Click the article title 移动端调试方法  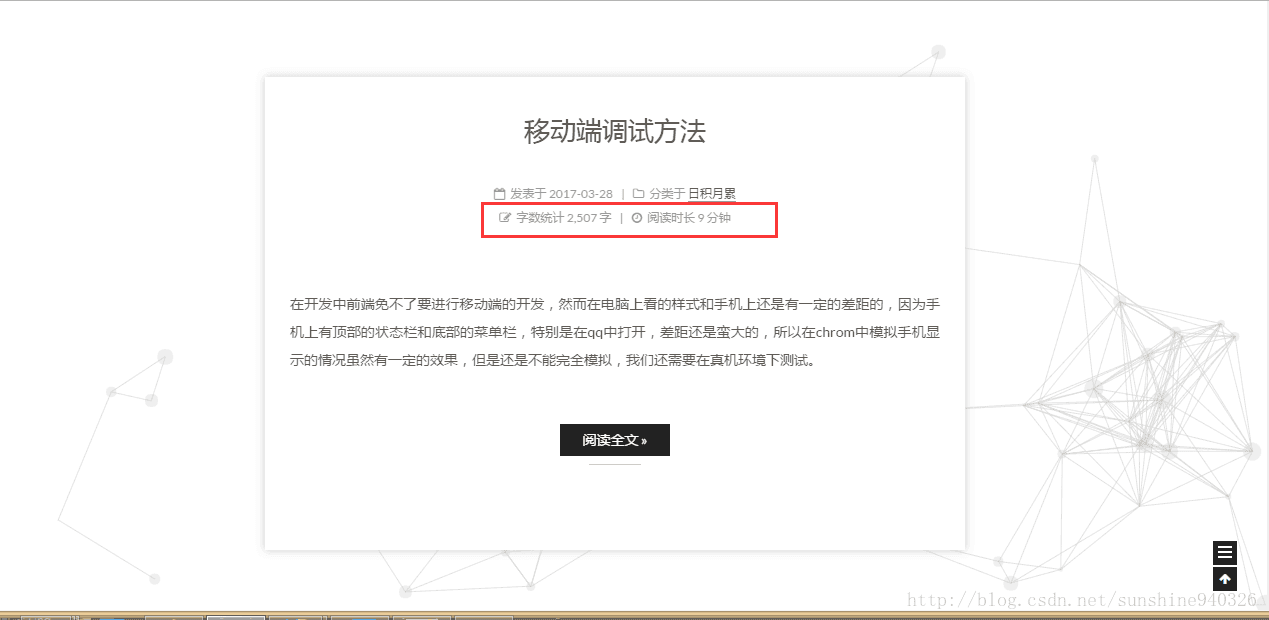tap(613, 132)
